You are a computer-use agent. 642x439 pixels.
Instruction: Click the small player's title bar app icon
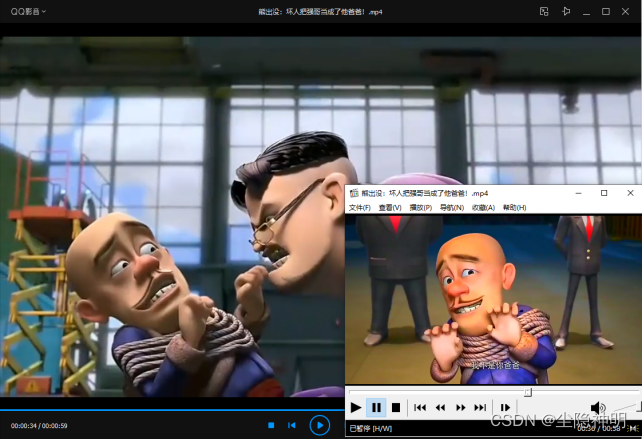click(x=354, y=193)
